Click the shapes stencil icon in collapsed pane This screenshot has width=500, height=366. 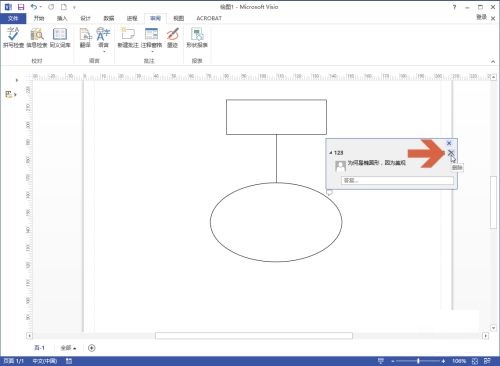click(9, 95)
